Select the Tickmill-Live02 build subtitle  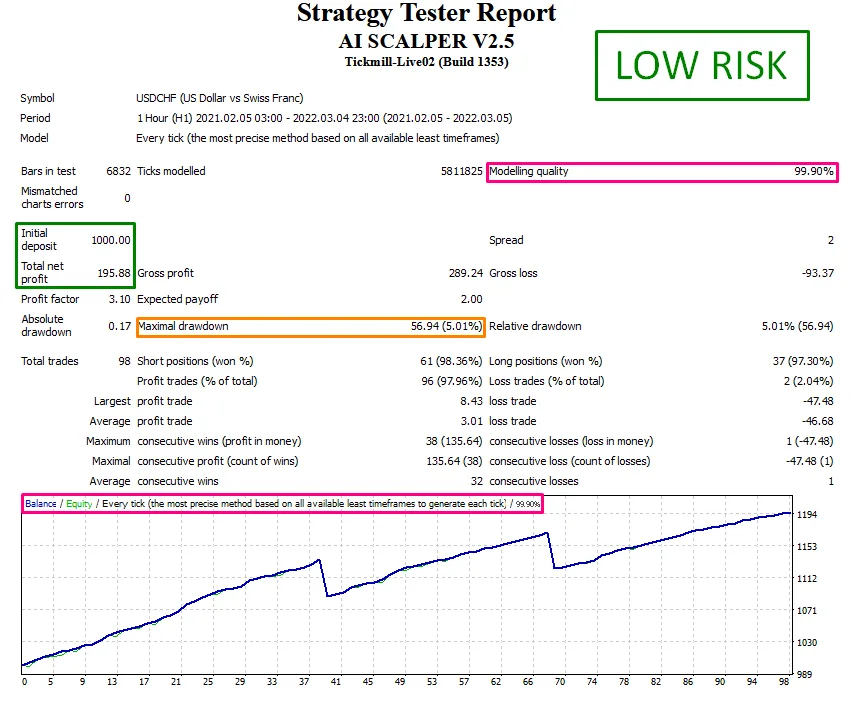427,62
